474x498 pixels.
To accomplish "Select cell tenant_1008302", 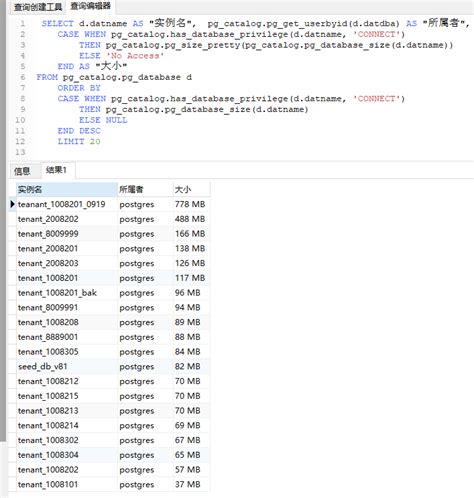I will click(67, 440).
